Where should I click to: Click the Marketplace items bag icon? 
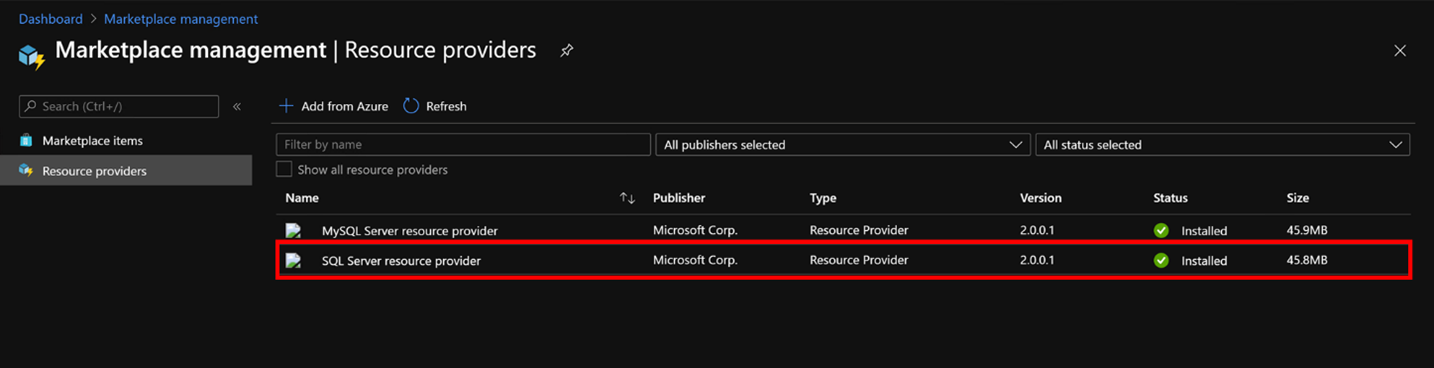pyautogui.click(x=26, y=141)
